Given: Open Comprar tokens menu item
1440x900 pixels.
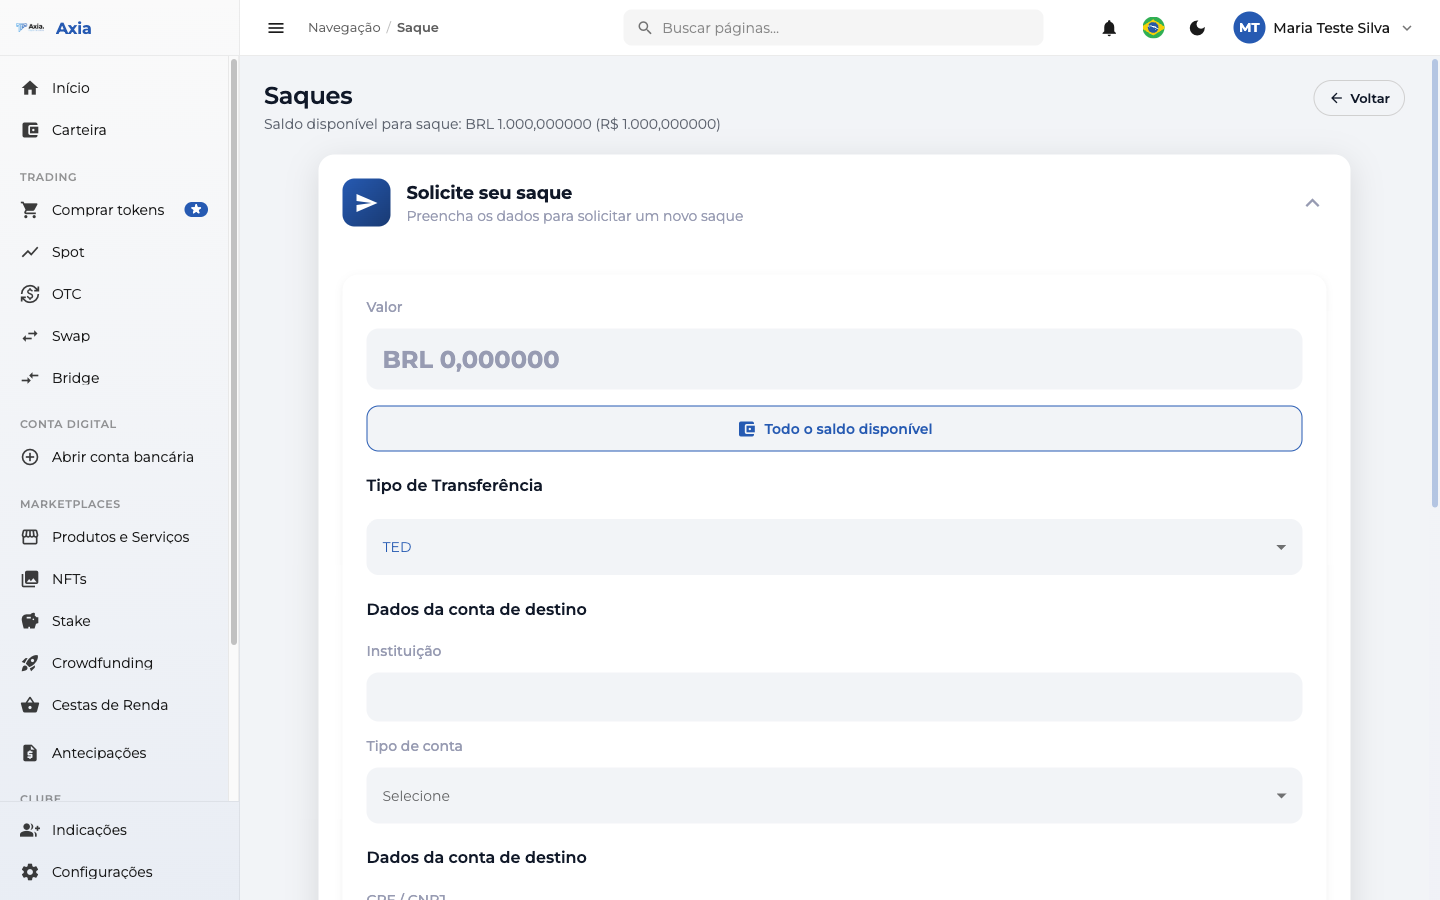Looking at the screenshot, I should [114, 210].
